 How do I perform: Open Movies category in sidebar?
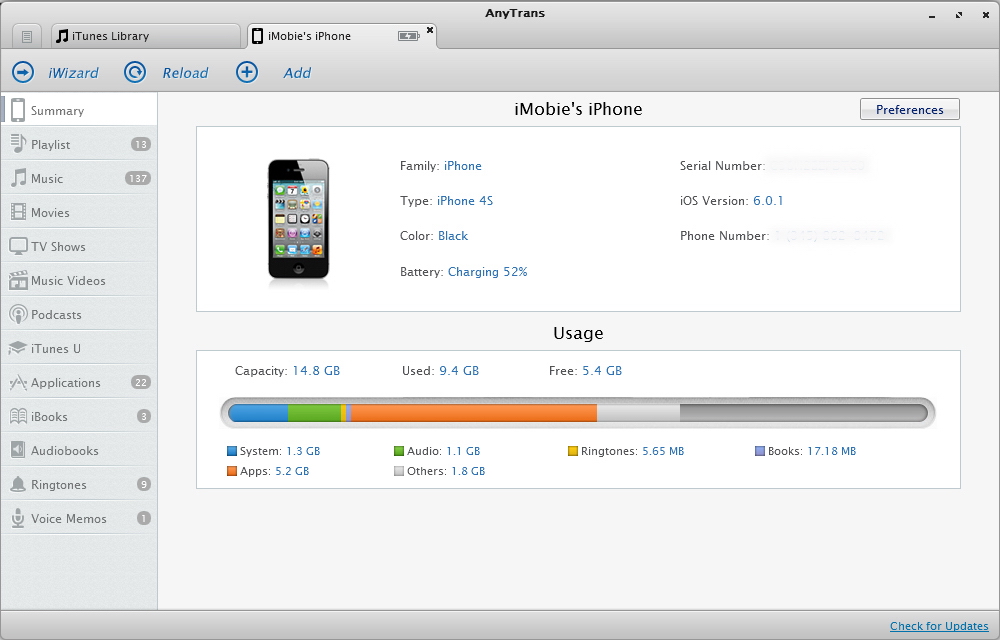click(50, 213)
